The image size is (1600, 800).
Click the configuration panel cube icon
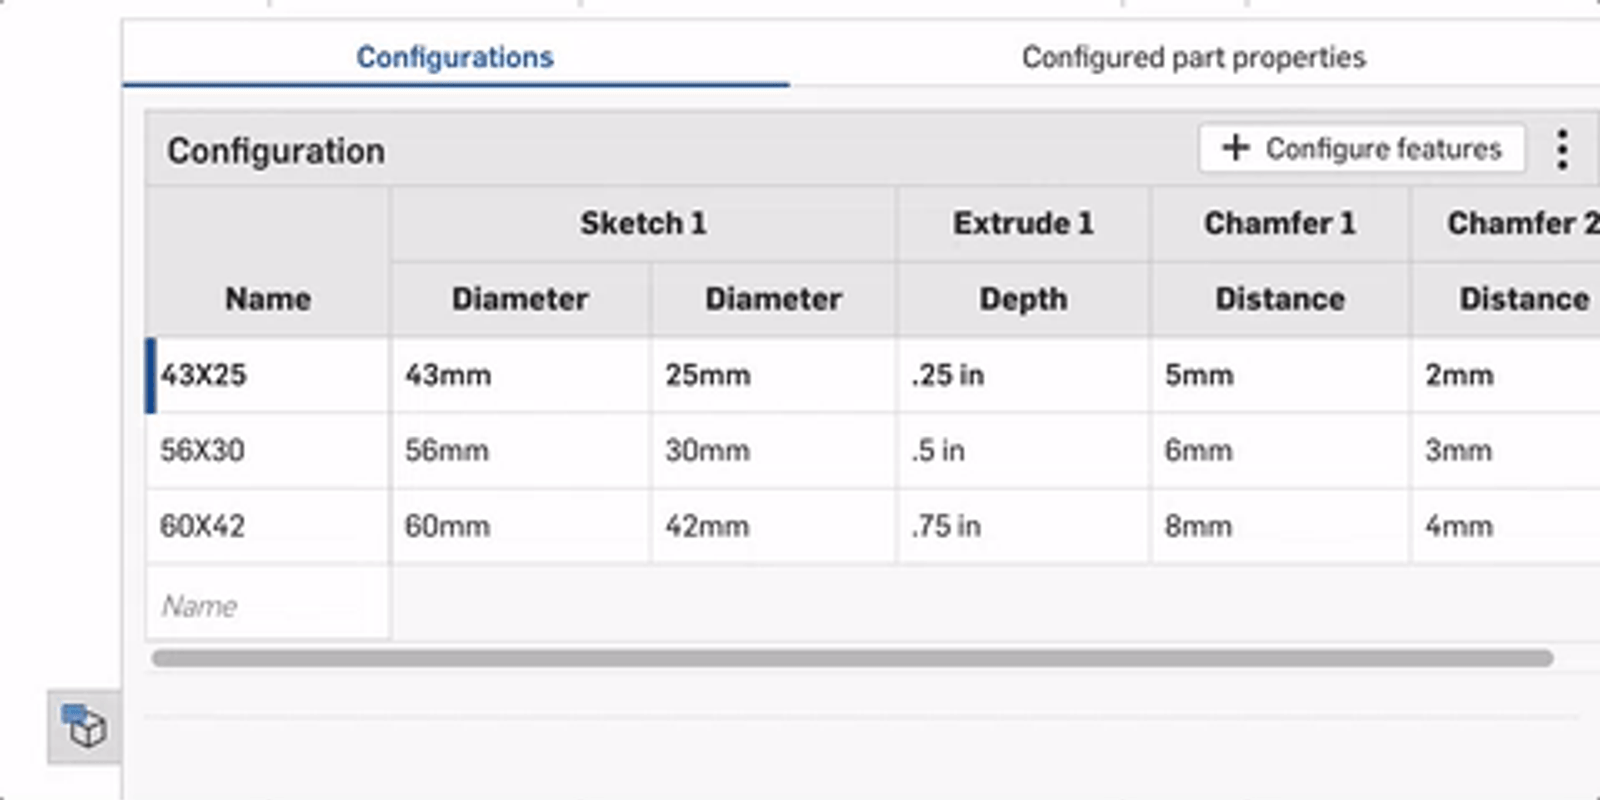(x=84, y=727)
